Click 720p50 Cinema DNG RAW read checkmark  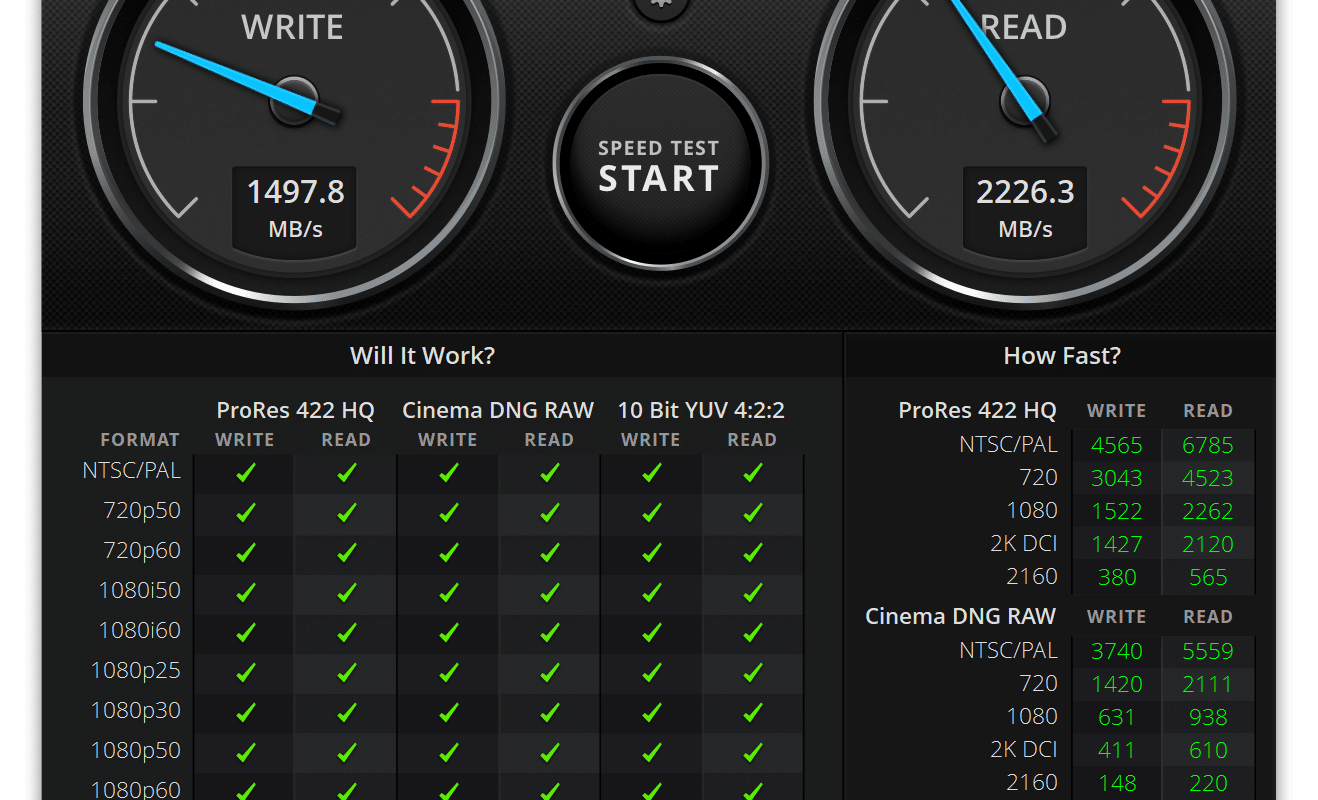(549, 512)
